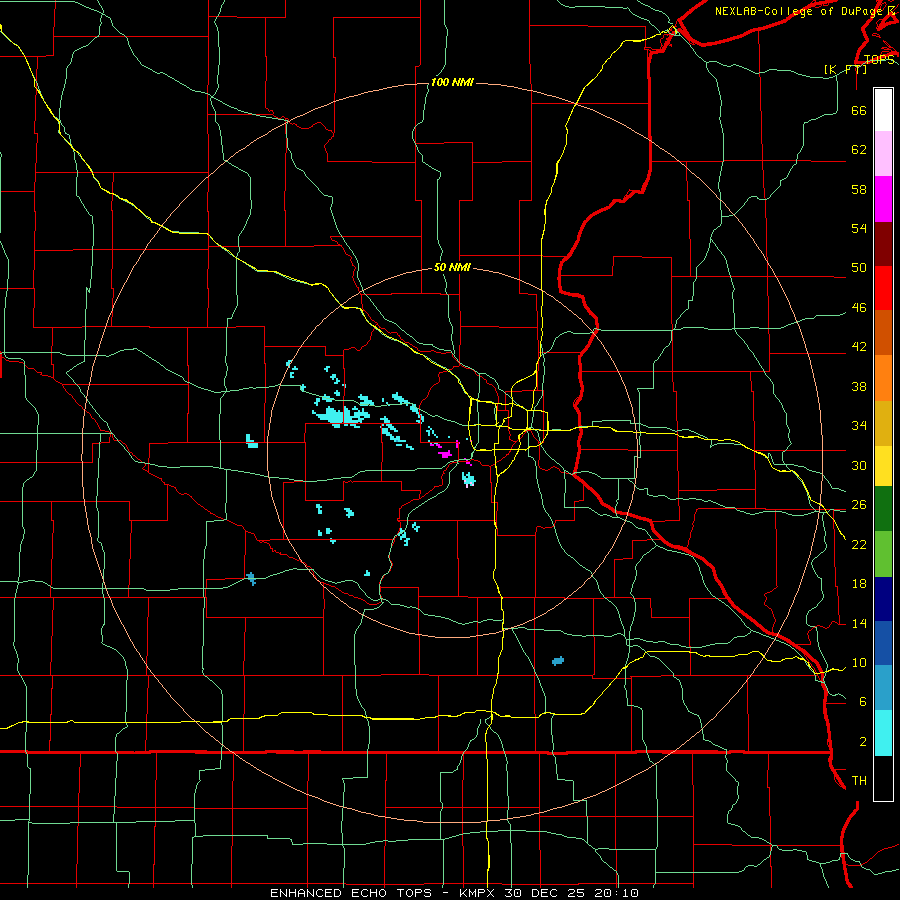Image resolution: width=900 pixels, height=900 pixels.
Task: Click the "TOPS" legend heading
Action: click(879, 60)
